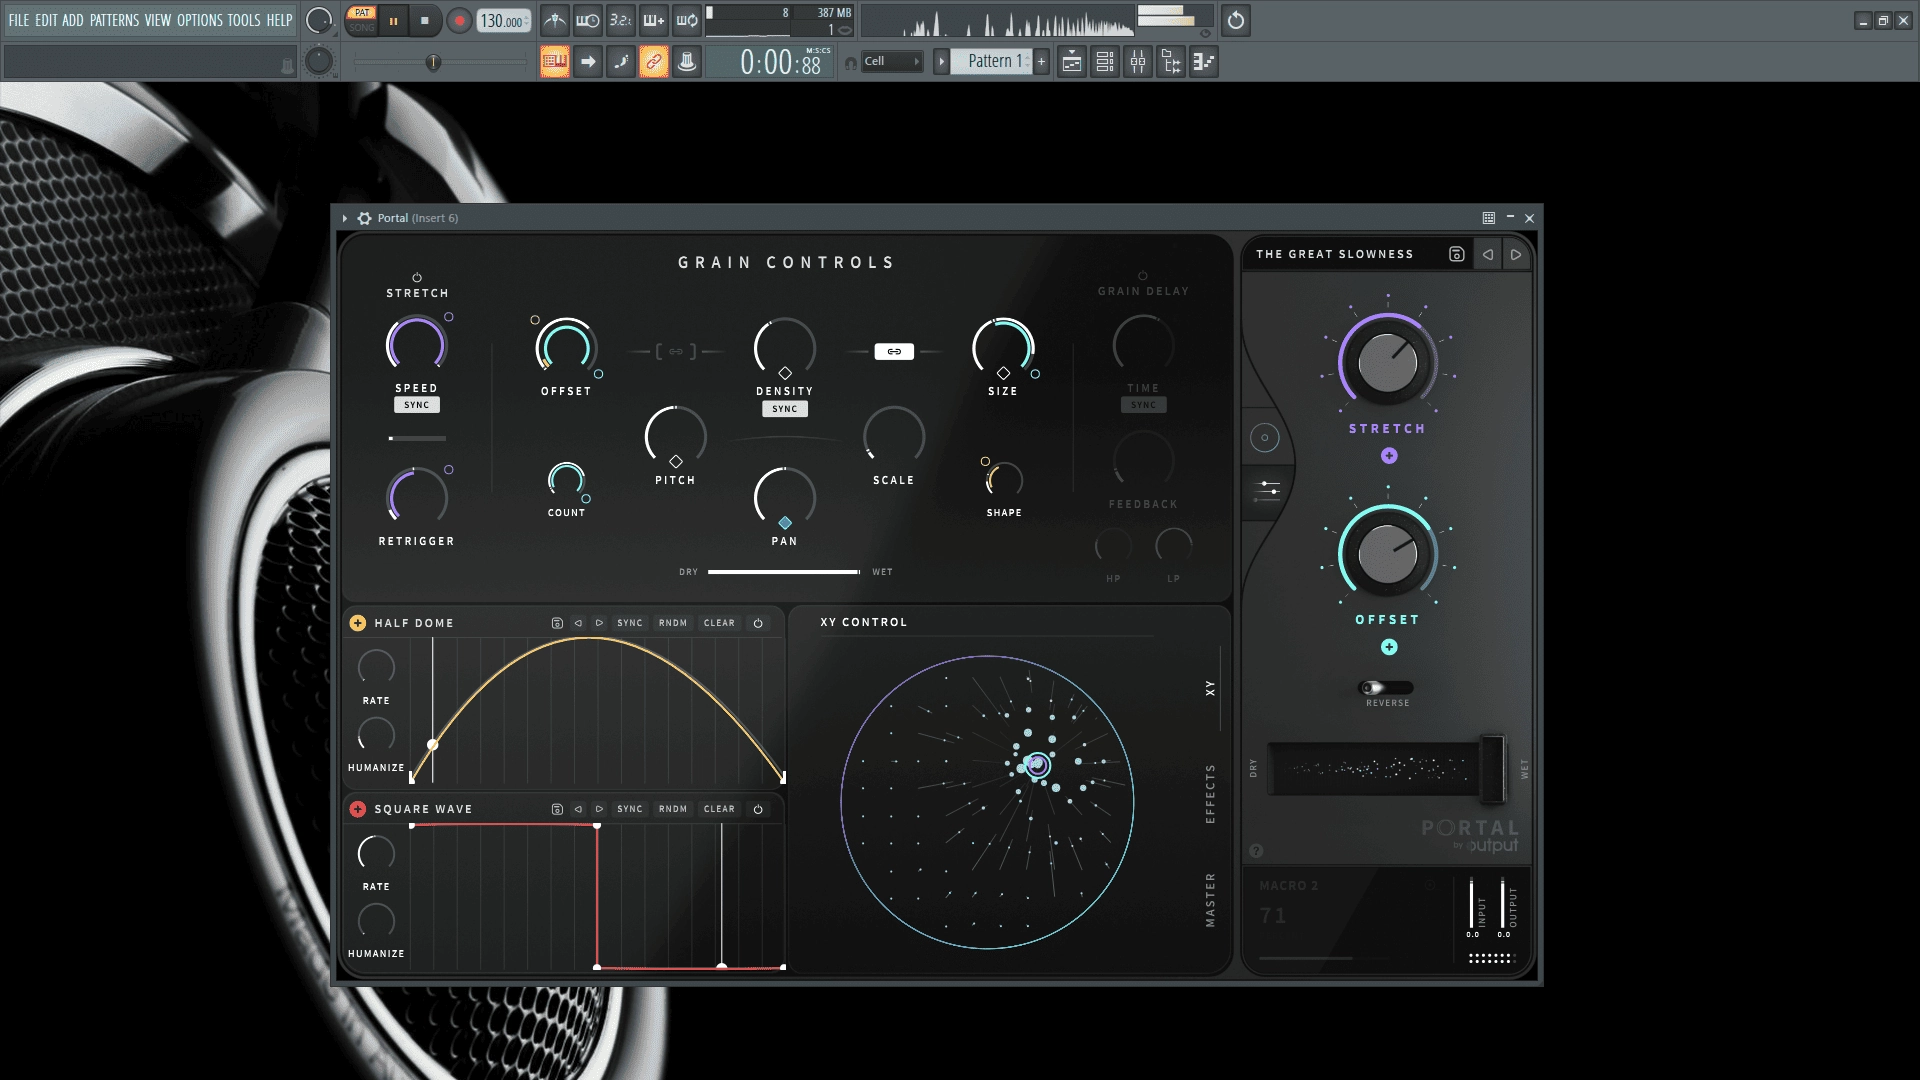Viewport: 1920px width, 1080px height.
Task: Open the piano roll view icon
Action: (x=1204, y=62)
